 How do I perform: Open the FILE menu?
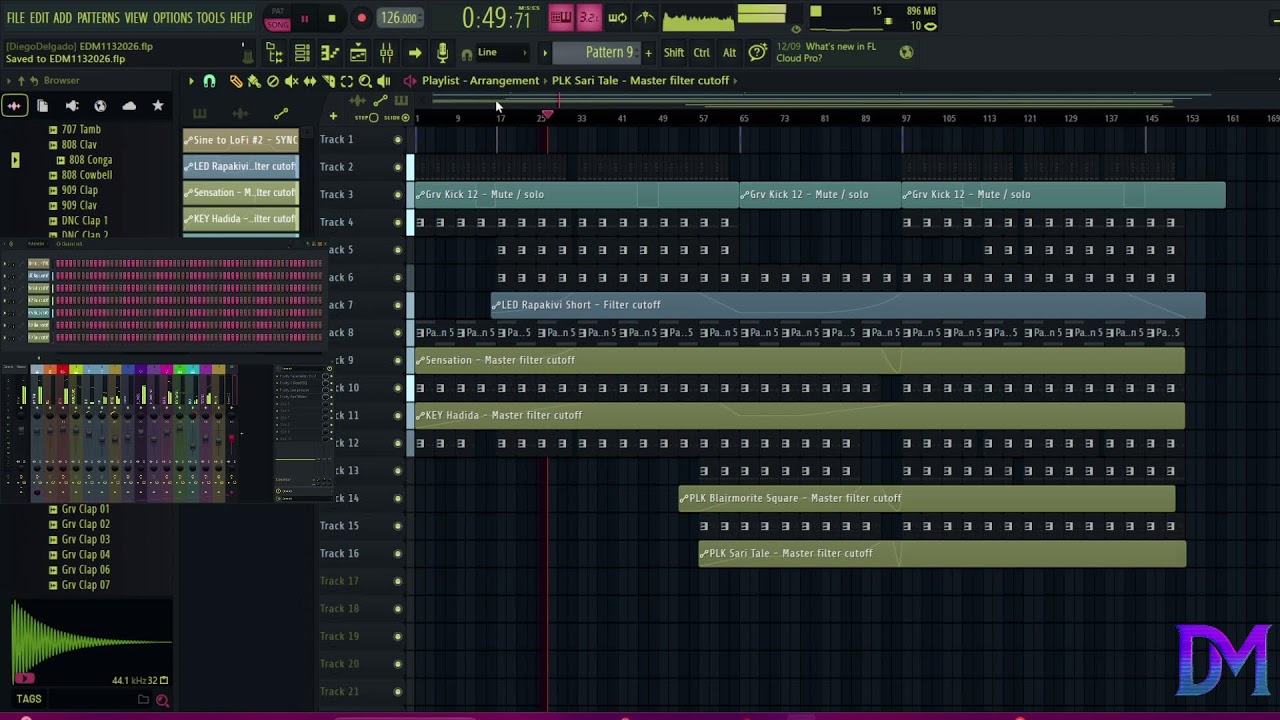pyautogui.click(x=15, y=18)
